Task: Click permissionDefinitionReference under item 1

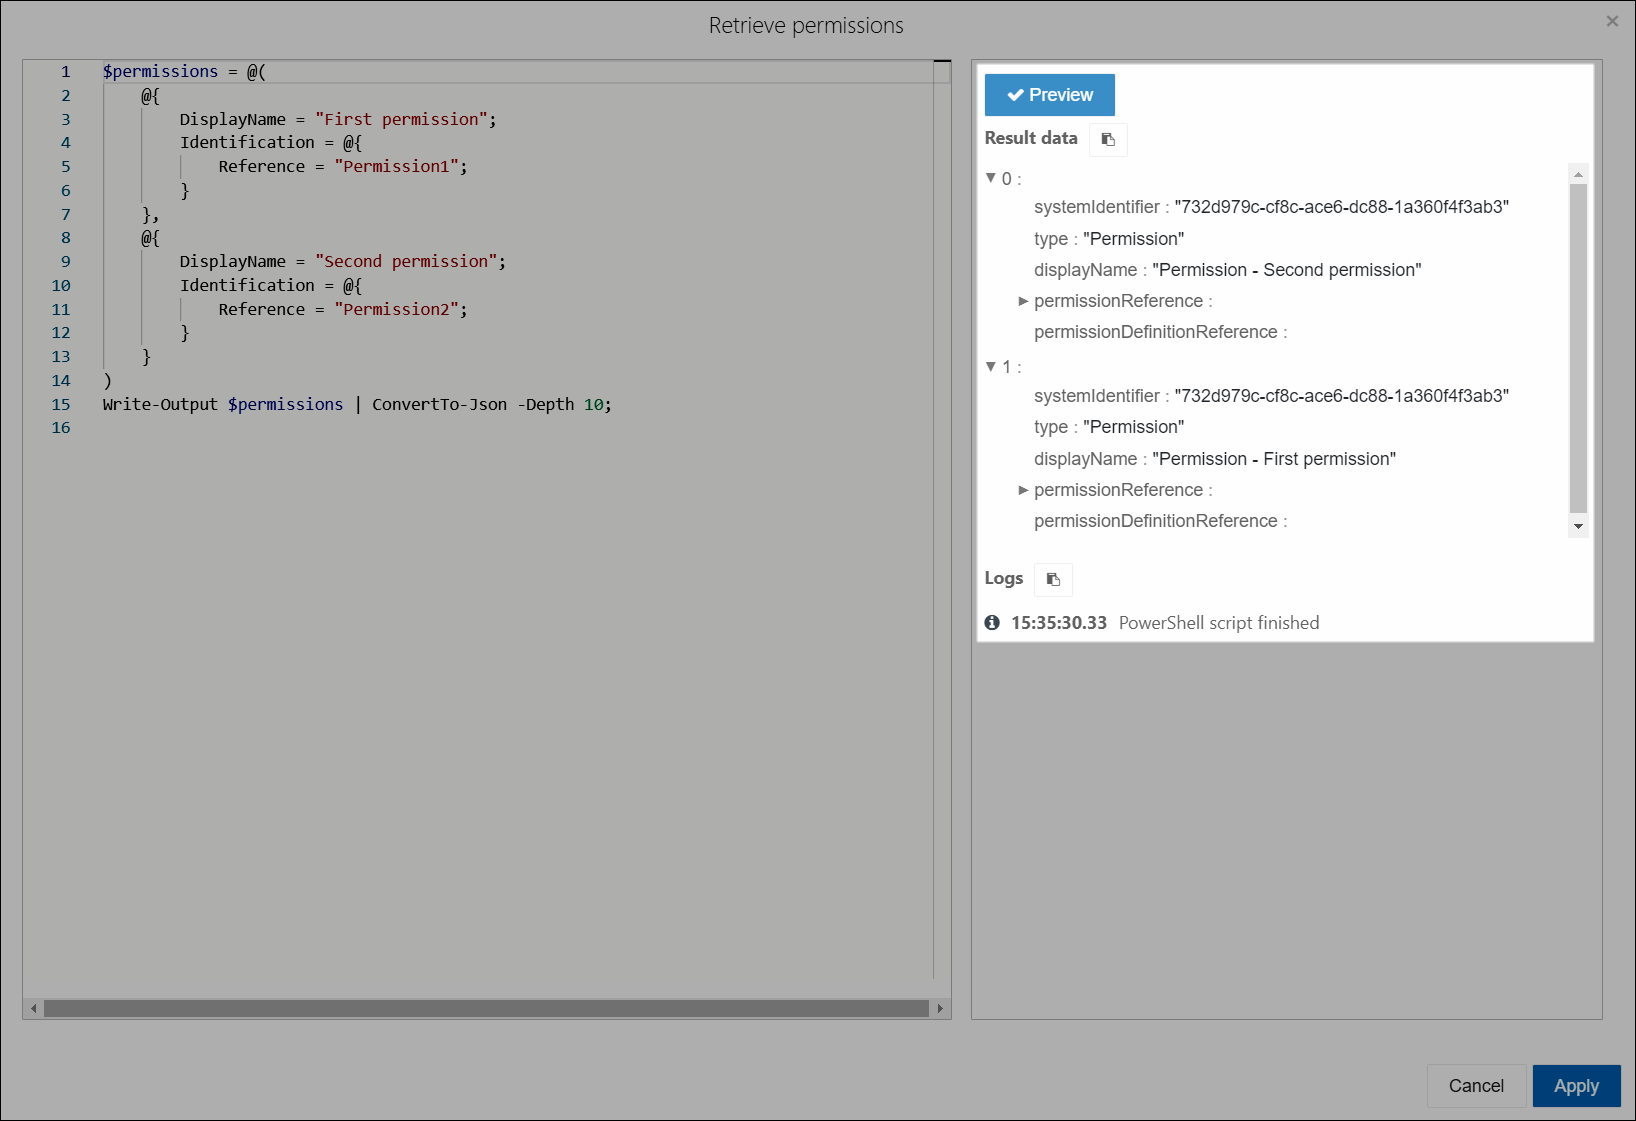Action: click(1156, 521)
